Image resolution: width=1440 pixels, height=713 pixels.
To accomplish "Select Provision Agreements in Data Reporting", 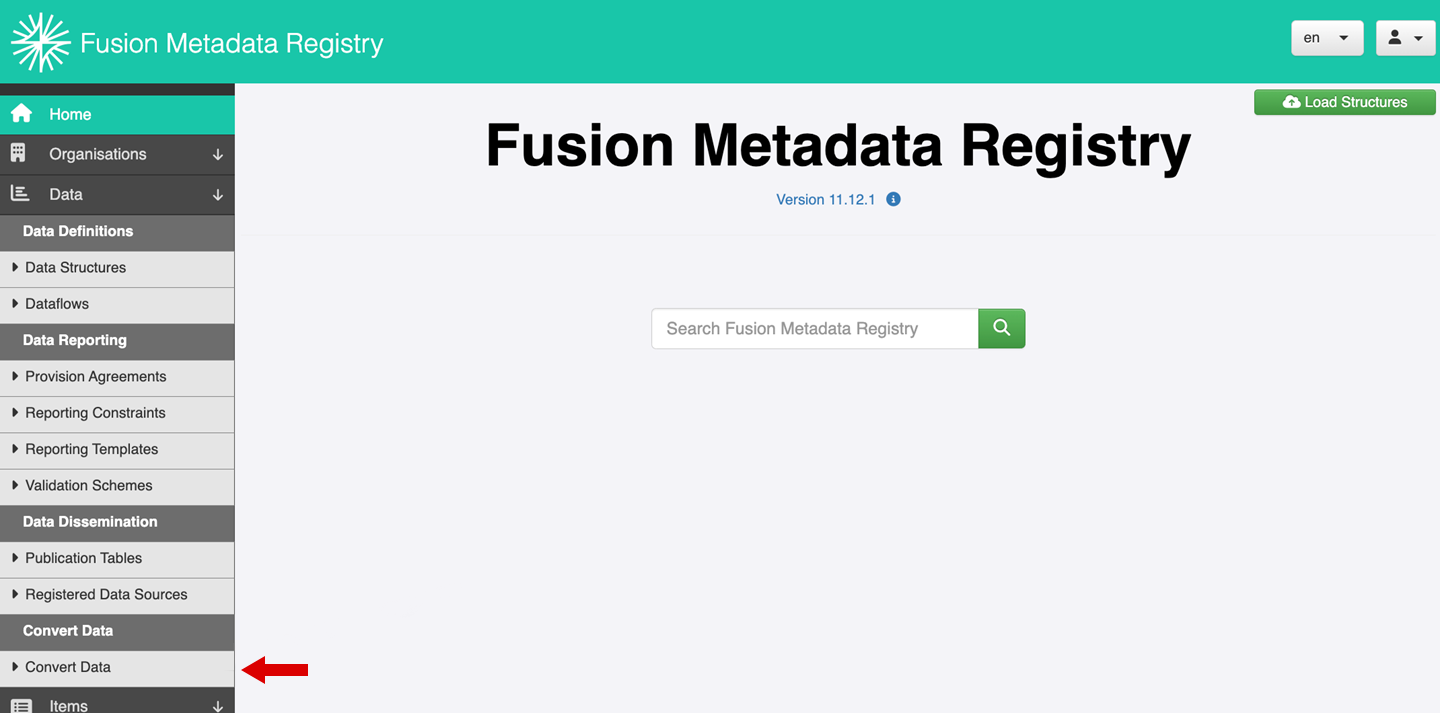I will 117,377.
